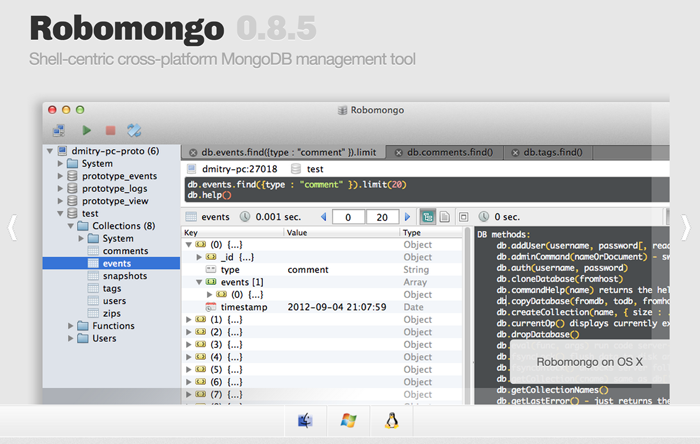Expand the (4) document row
The width and height of the screenshot is (700, 444).
point(188,357)
